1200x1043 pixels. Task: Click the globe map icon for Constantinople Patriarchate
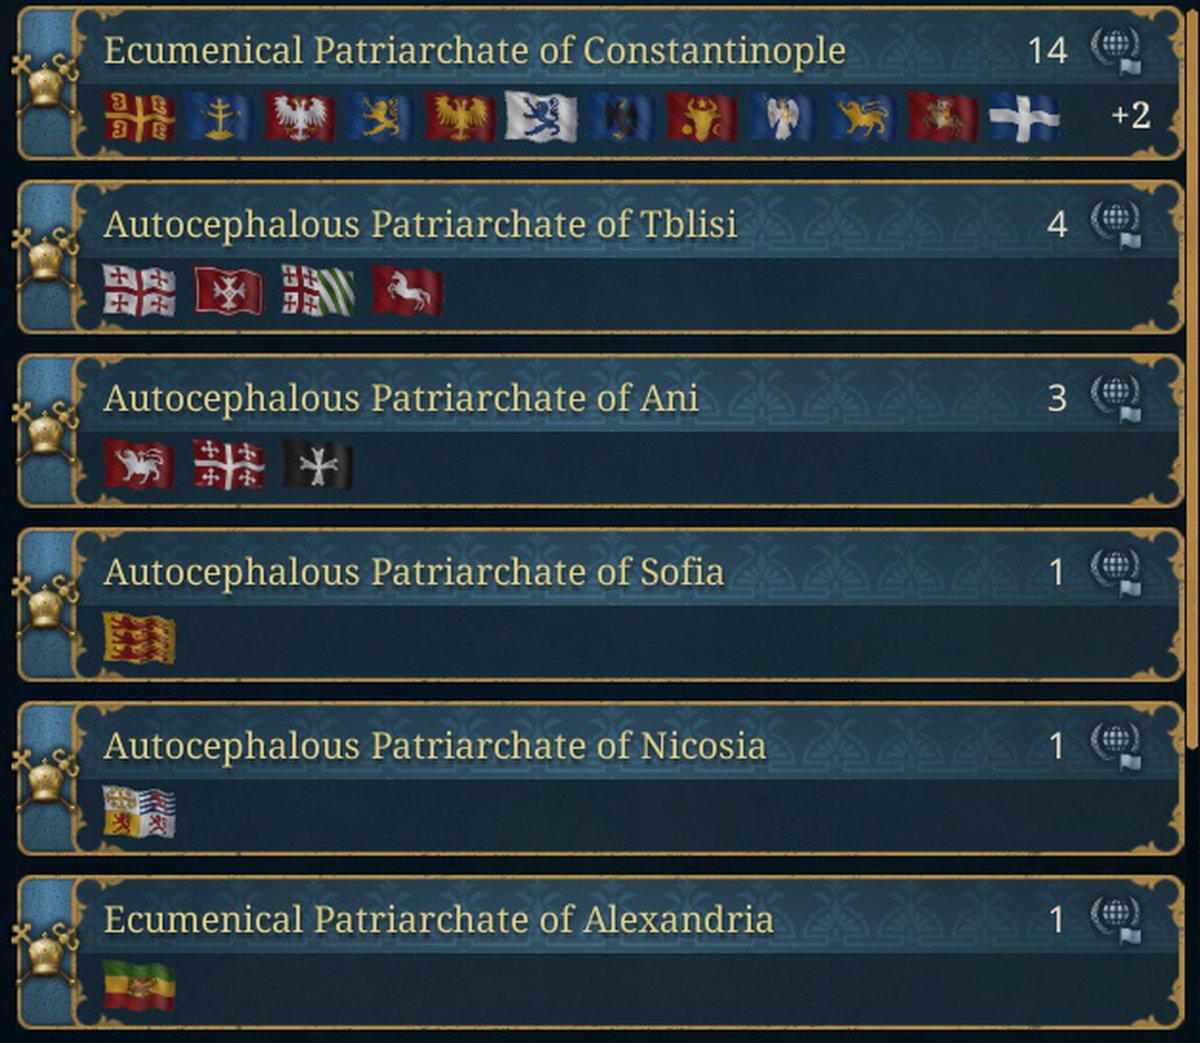[x=1115, y=50]
